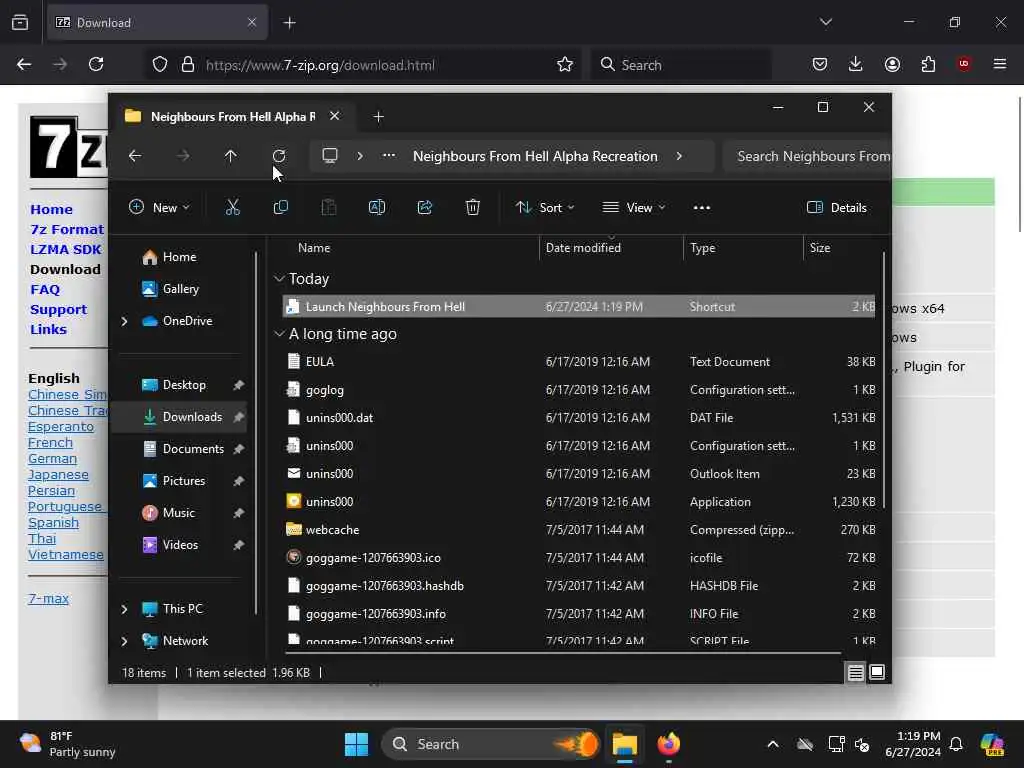Image resolution: width=1024 pixels, height=768 pixels.
Task: Select the webcache compressed folder
Action: pos(579,530)
